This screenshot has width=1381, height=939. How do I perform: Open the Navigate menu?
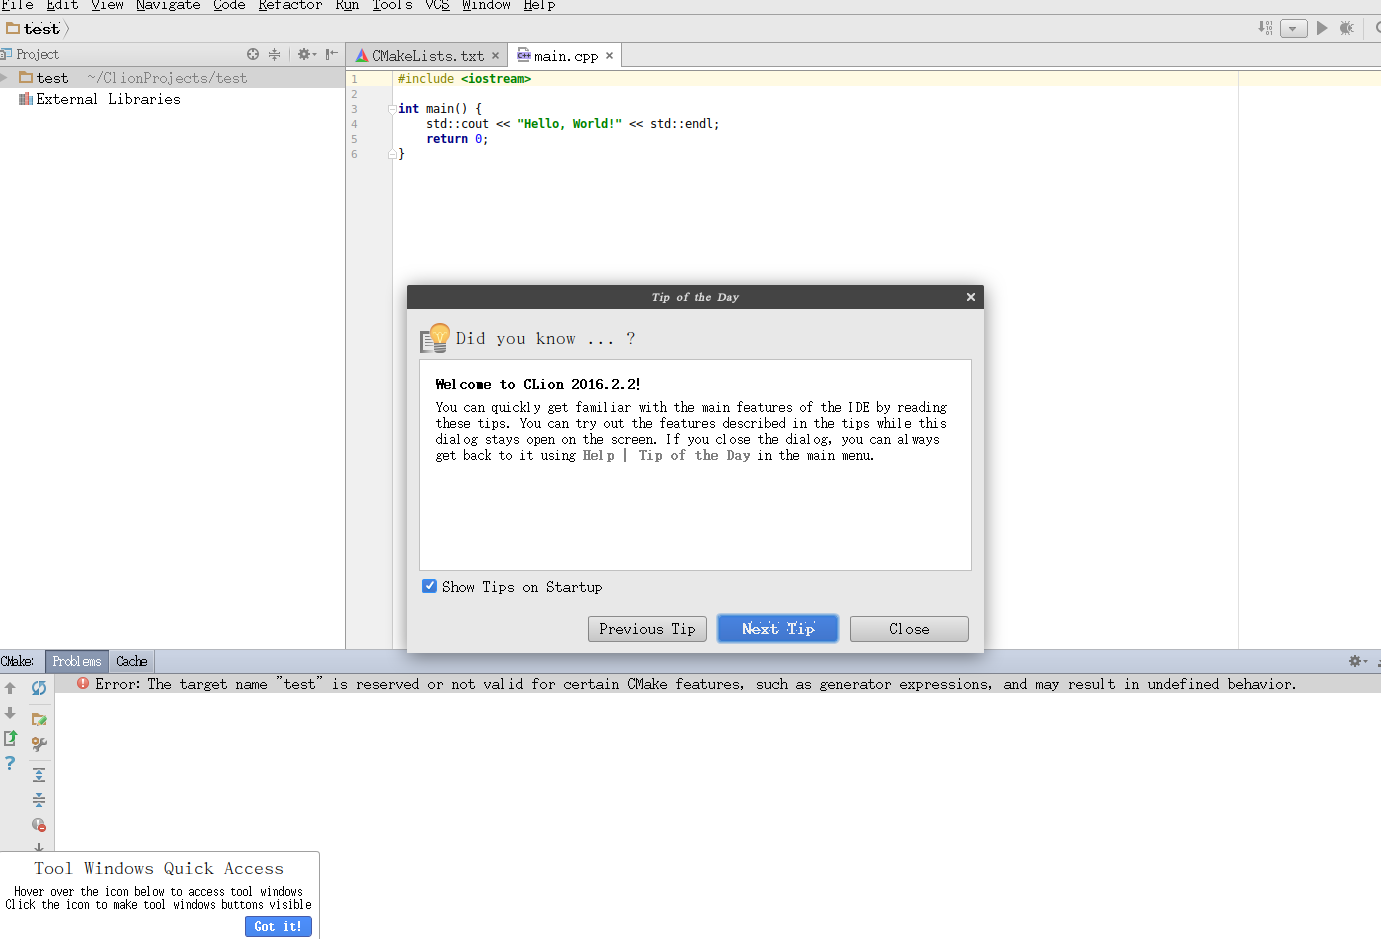pyautogui.click(x=168, y=5)
